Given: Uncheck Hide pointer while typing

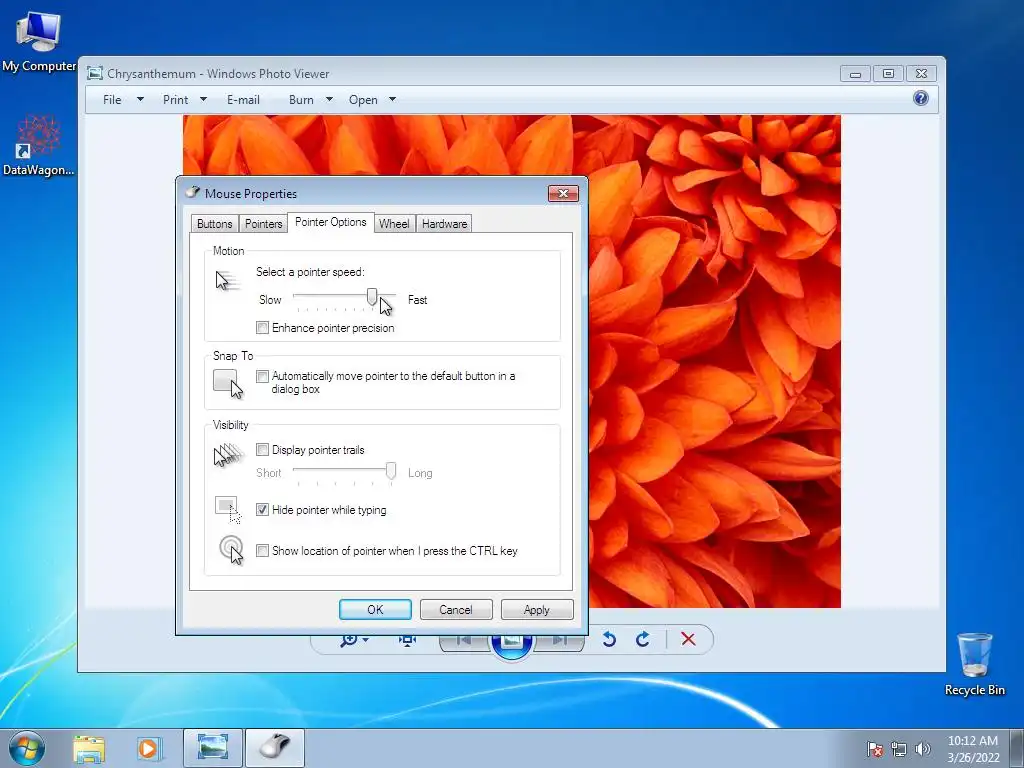Looking at the screenshot, I should coord(263,509).
